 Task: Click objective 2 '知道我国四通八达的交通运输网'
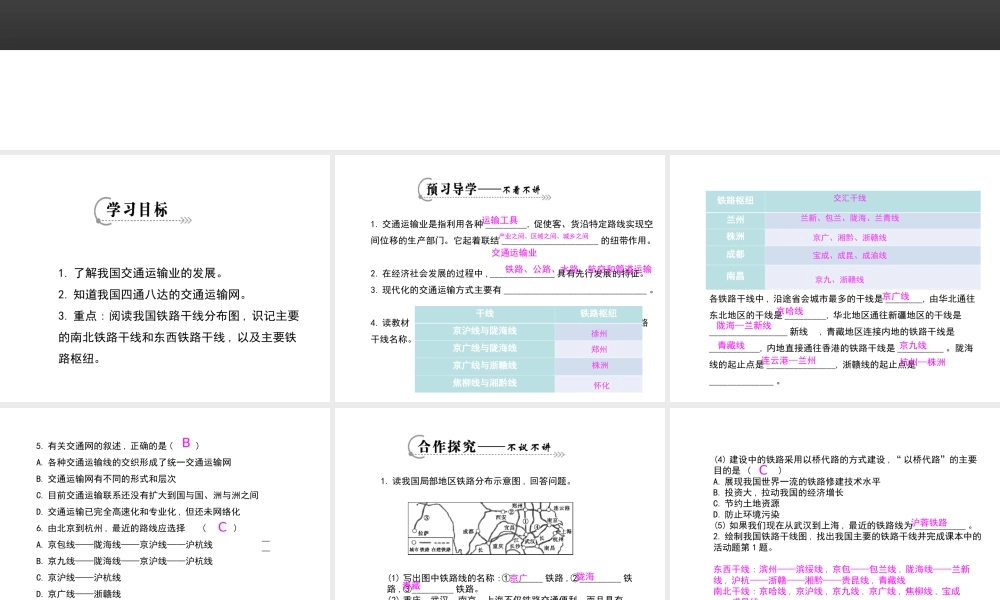[x=152, y=295]
